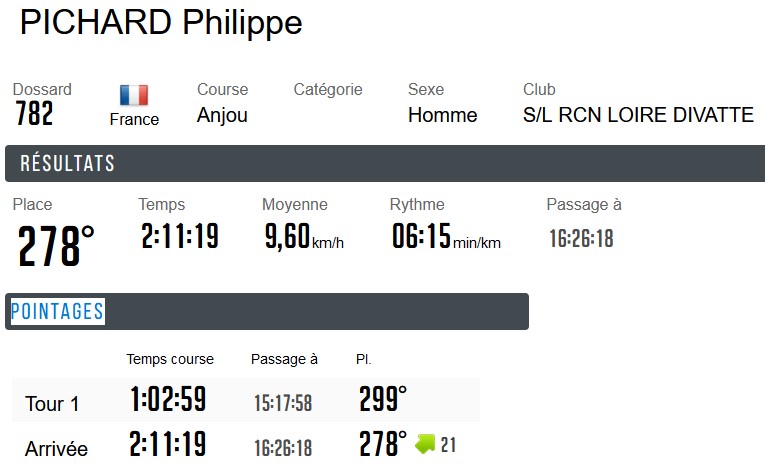Click the green position-gain arrow icon
This screenshot has height=467, width=765.
click(x=425, y=444)
